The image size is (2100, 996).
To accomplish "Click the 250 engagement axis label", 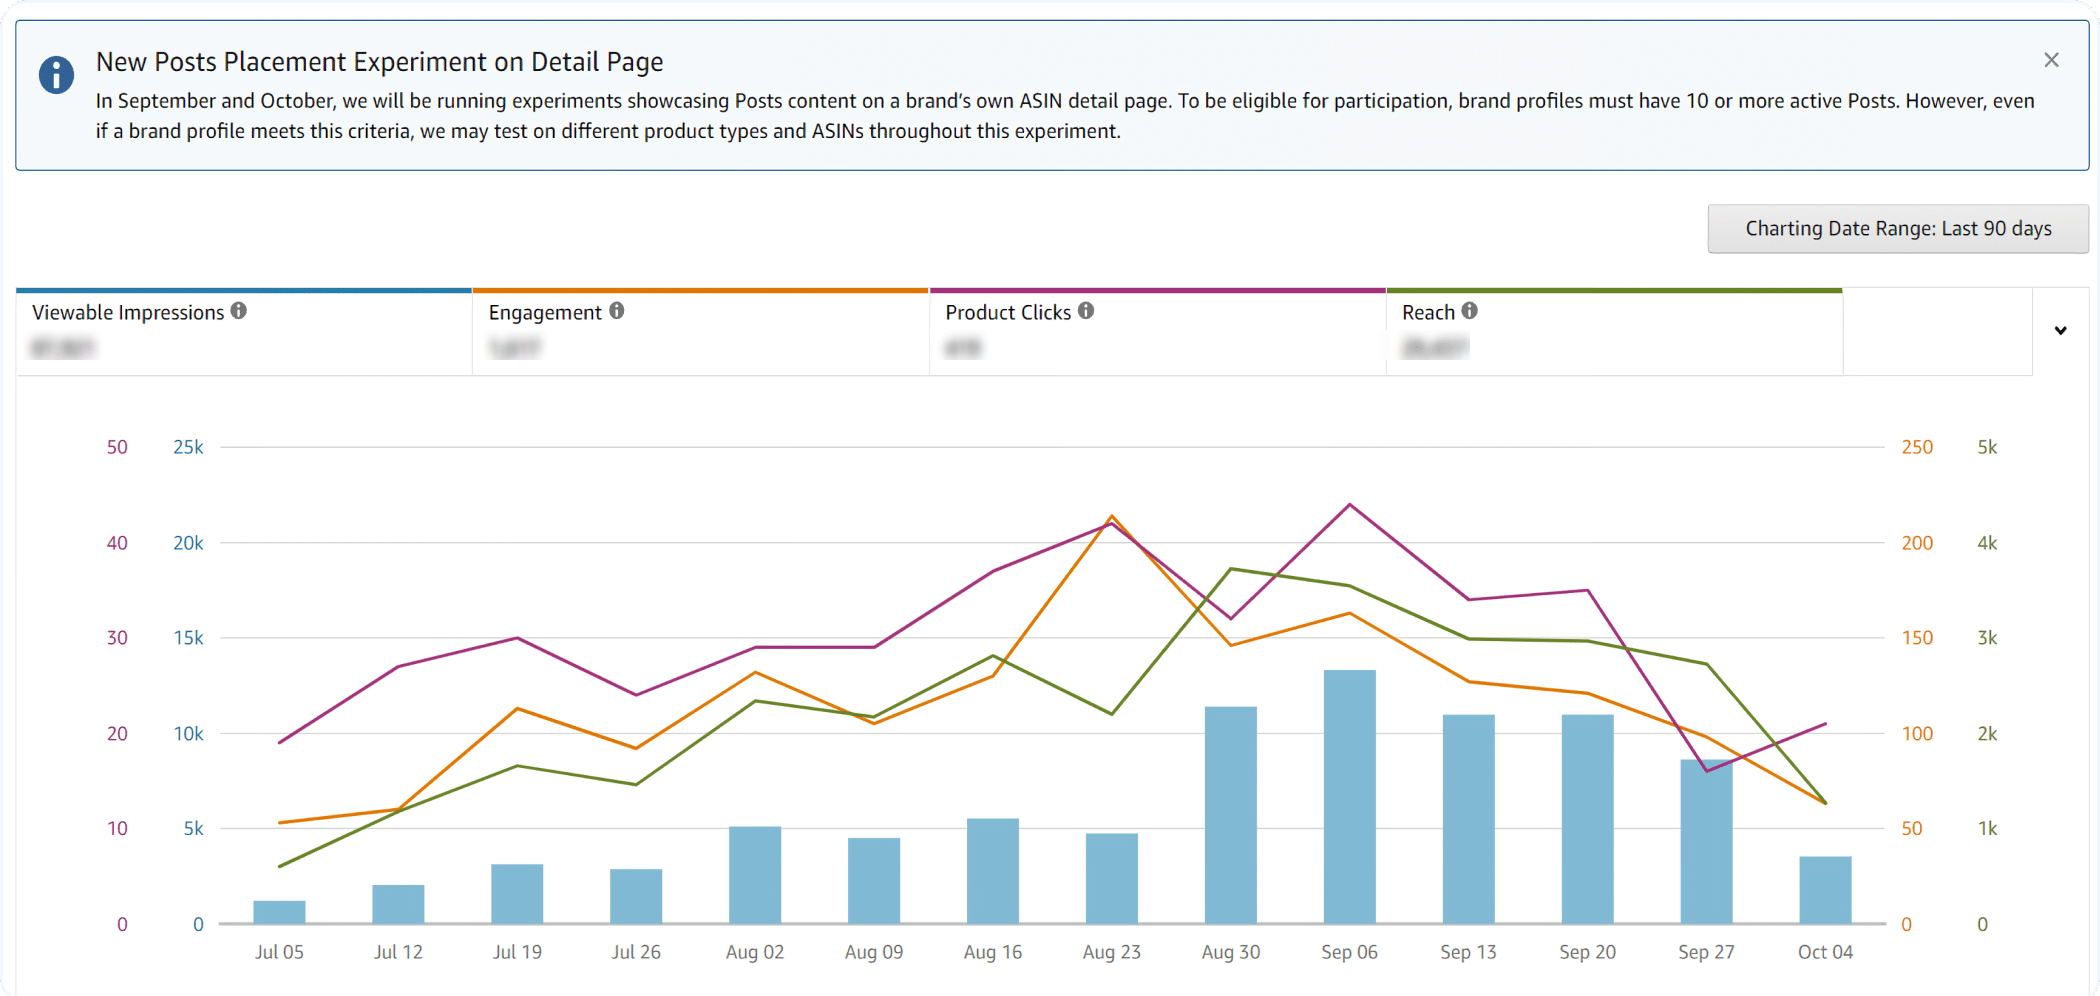I will (x=1917, y=447).
